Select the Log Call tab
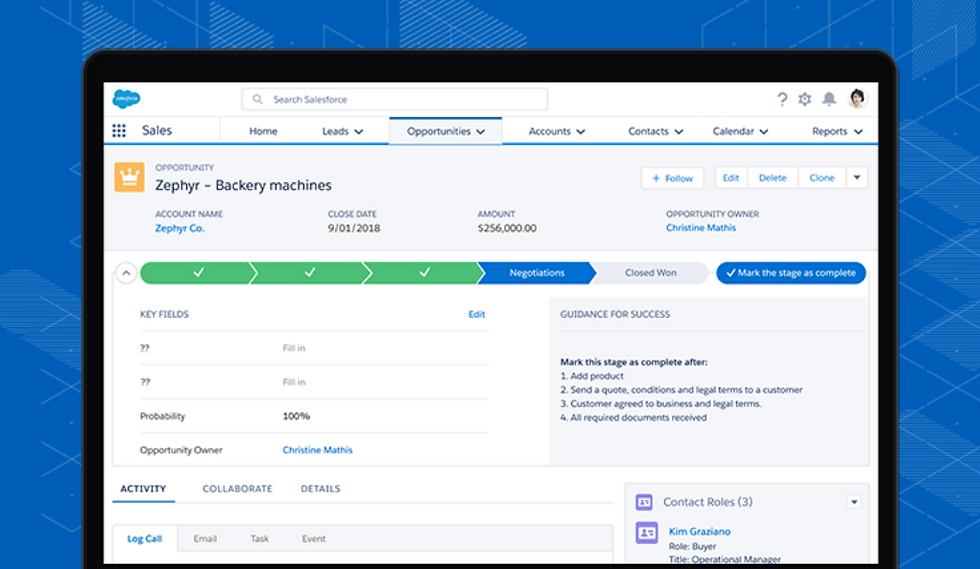Viewport: 980px width, 569px height. coord(144,538)
